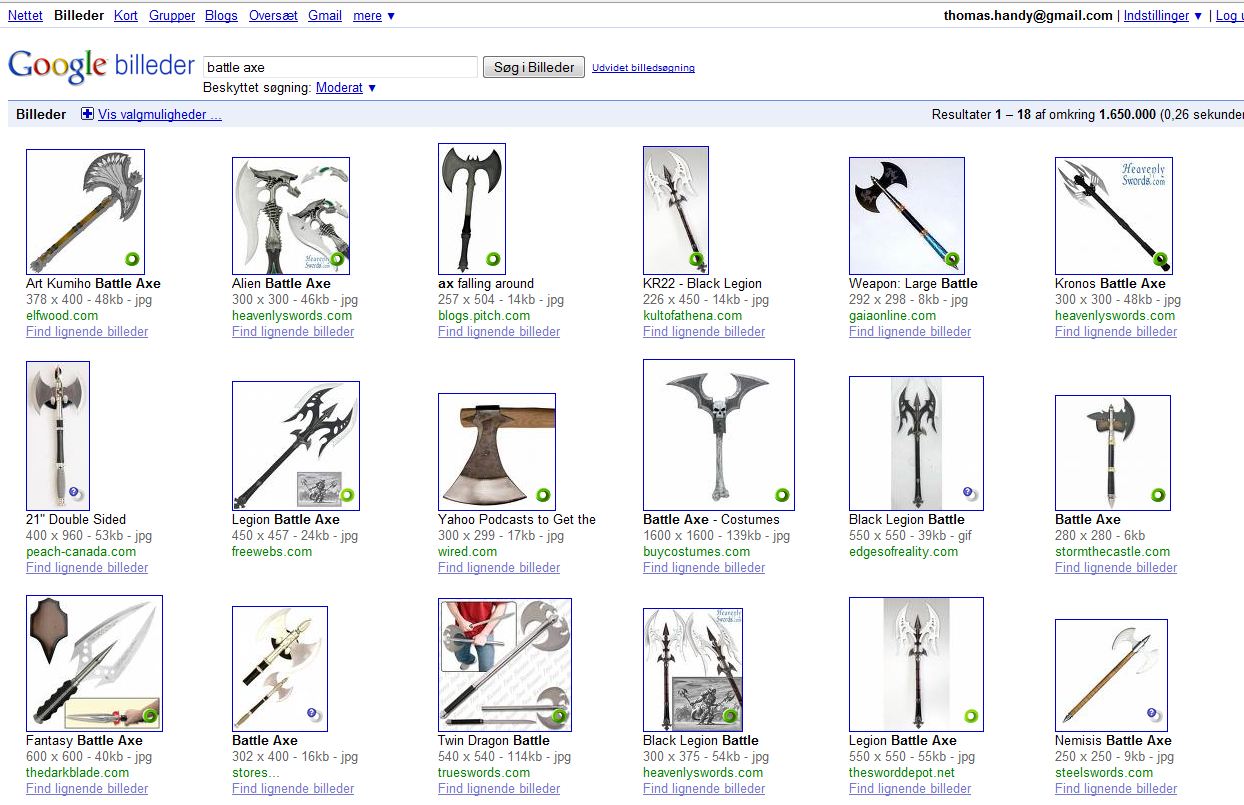This screenshot has width=1244, height=805.
Task: Click the kultofathena.com domain text
Action: pyautogui.click(x=693, y=316)
